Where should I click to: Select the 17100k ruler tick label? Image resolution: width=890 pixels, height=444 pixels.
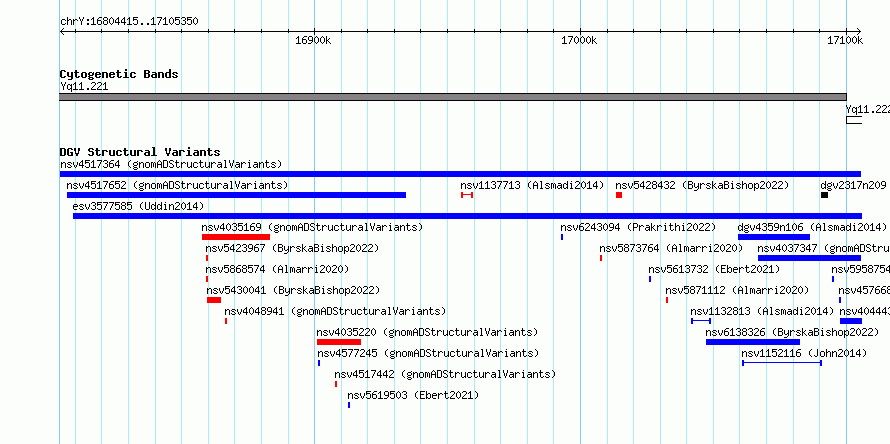click(x=845, y=41)
